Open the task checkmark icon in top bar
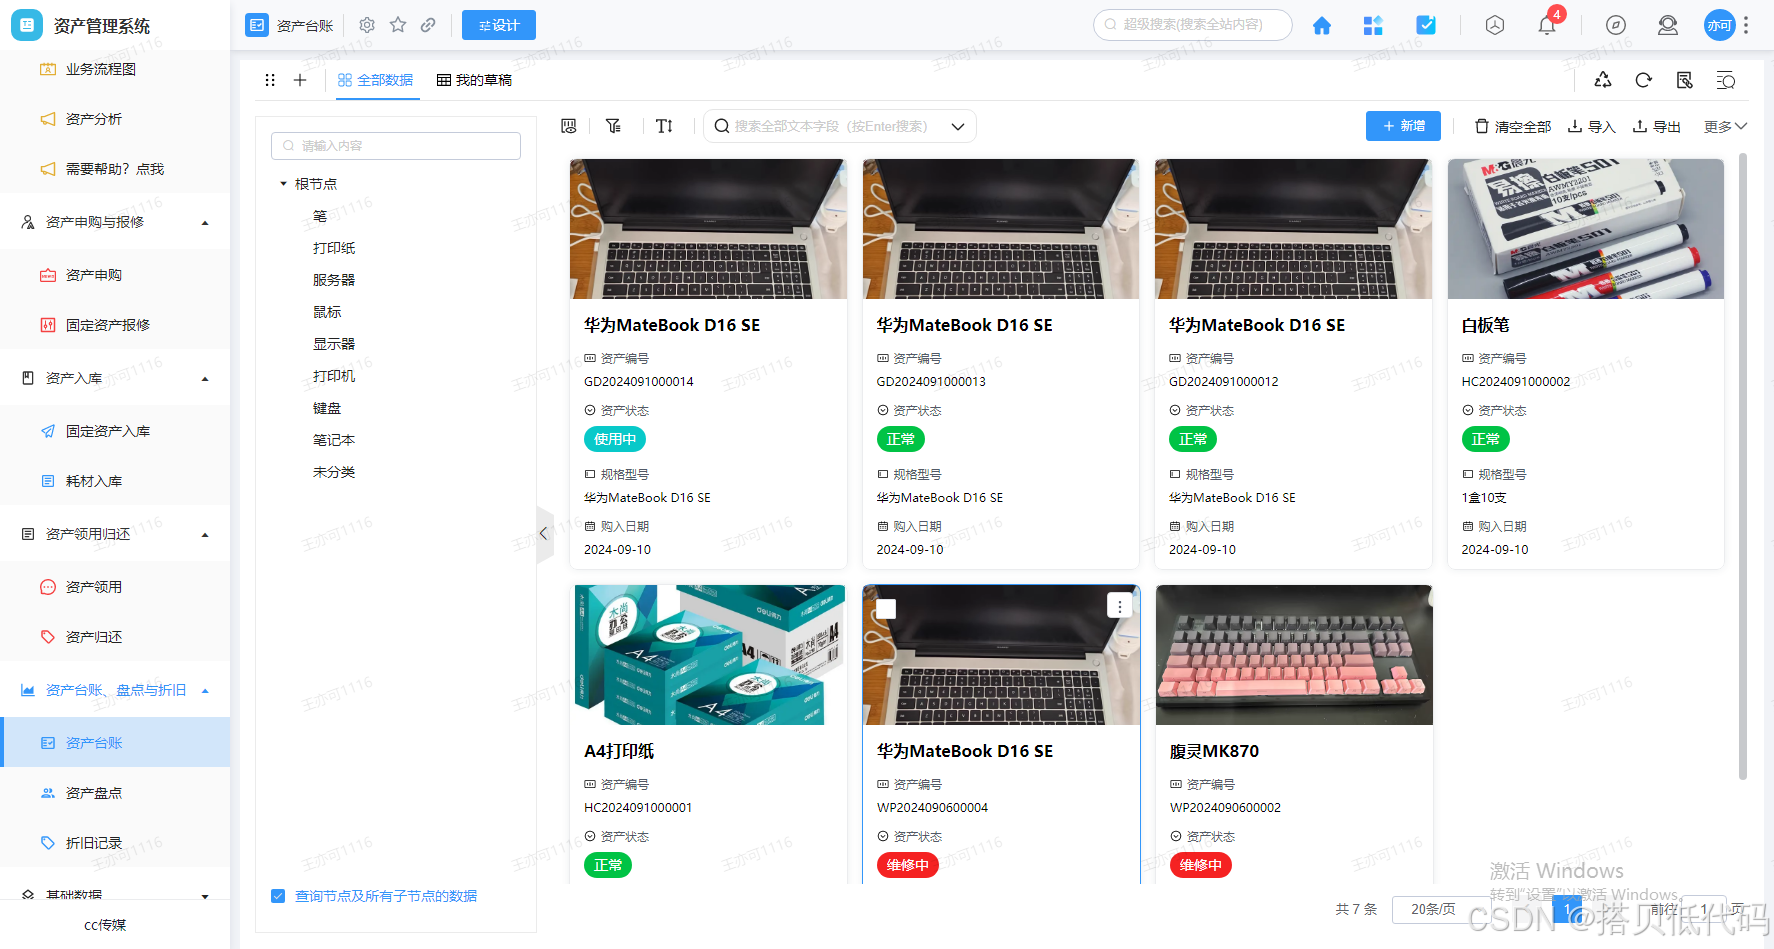 (x=1426, y=25)
